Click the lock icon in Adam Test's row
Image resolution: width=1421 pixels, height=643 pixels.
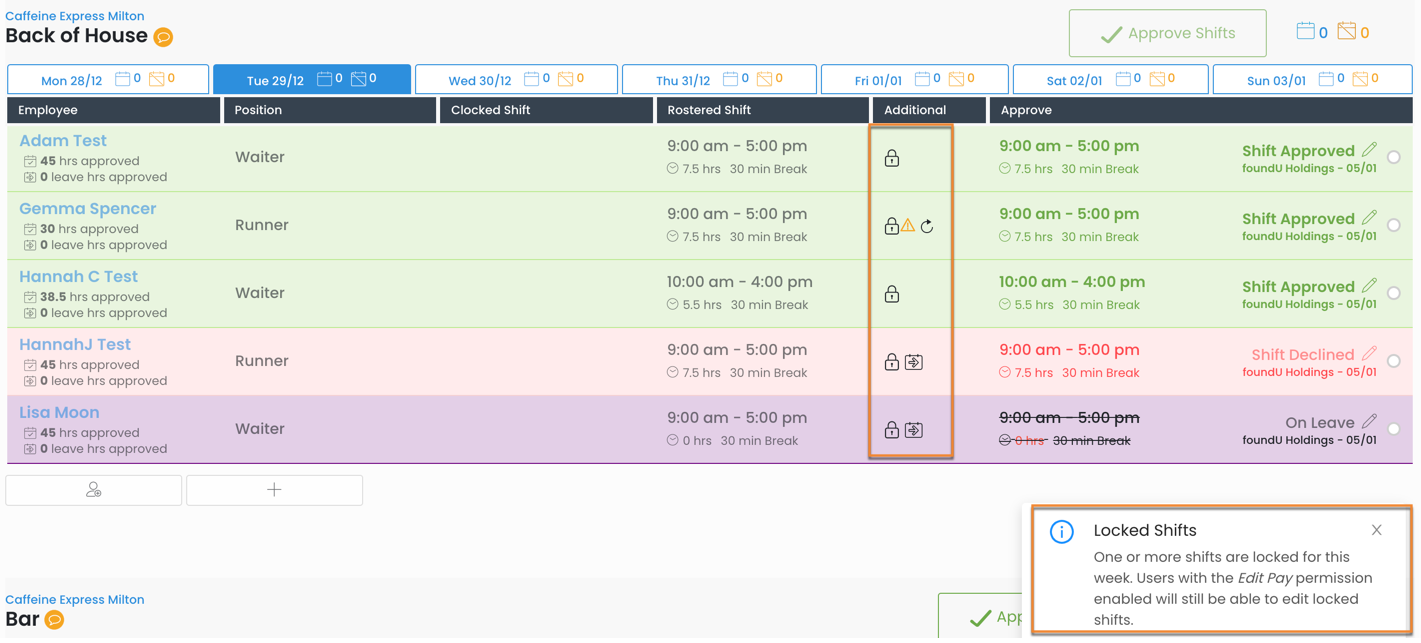click(x=891, y=158)
